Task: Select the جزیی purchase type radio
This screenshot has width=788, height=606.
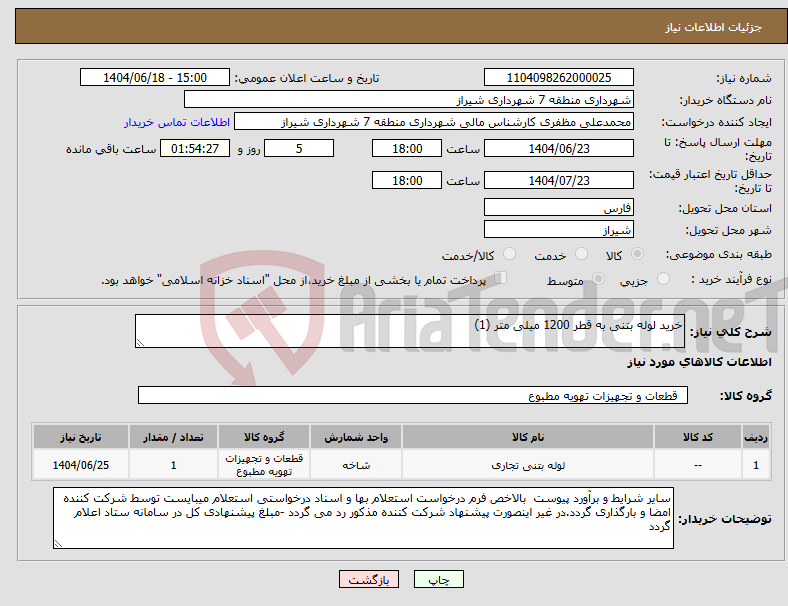Action: [663, 278]
